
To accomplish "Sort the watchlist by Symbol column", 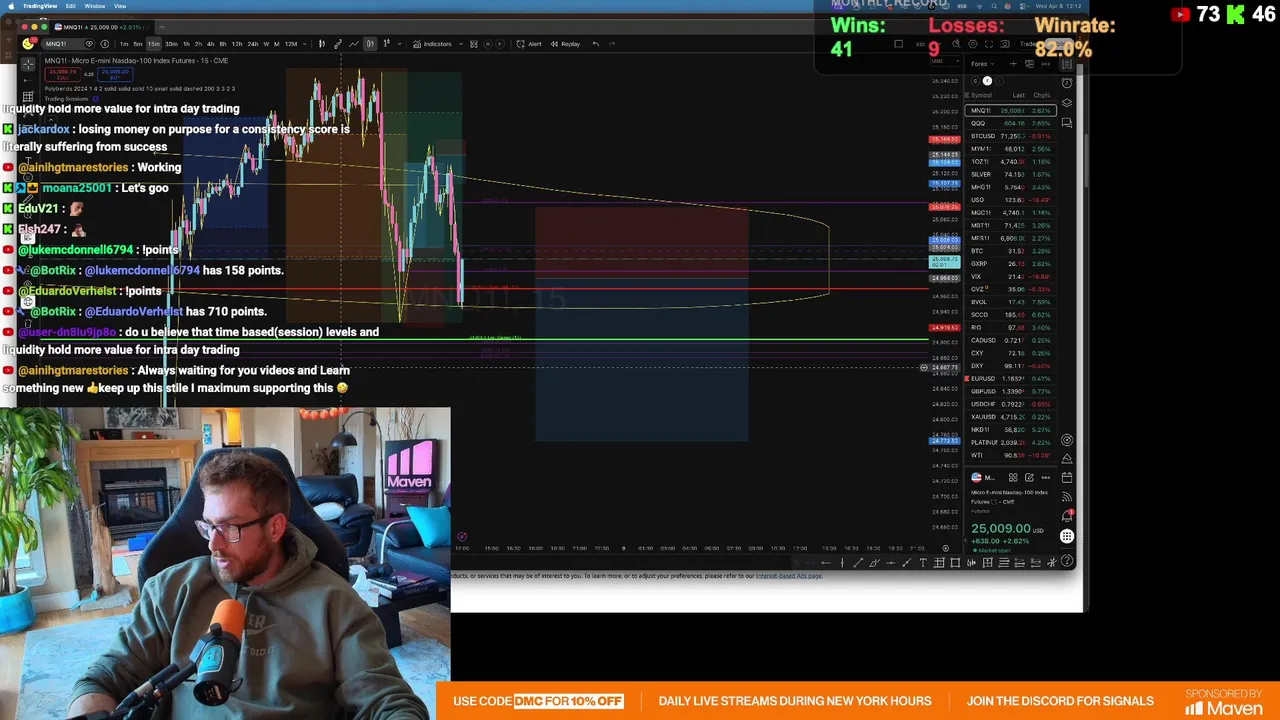I will point(981,95).
